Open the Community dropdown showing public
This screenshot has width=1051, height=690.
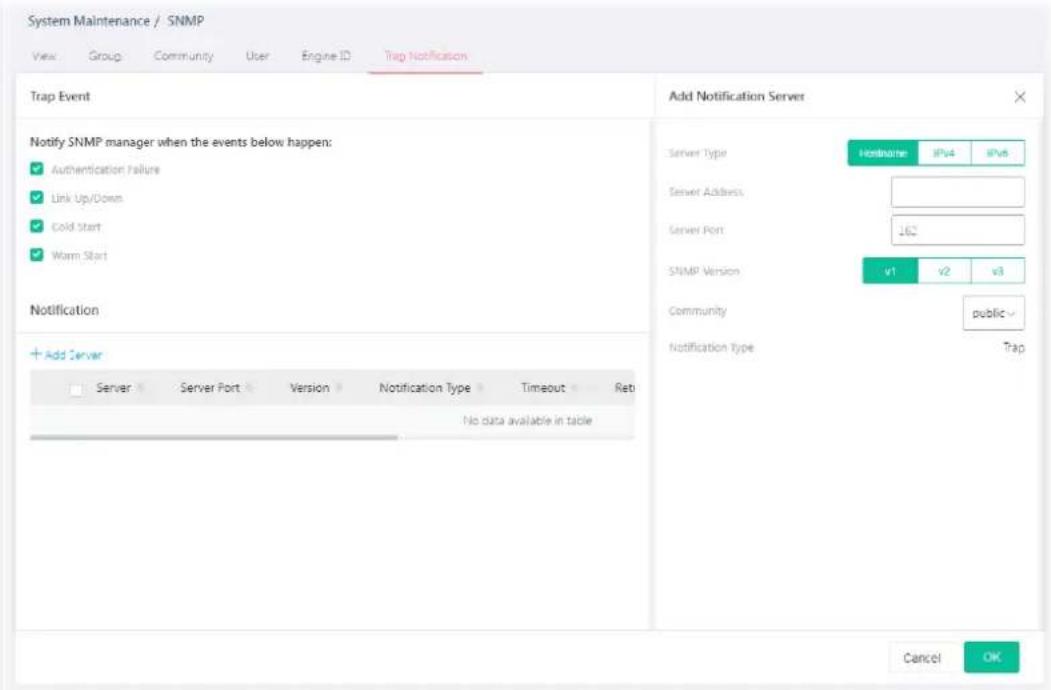993,313
